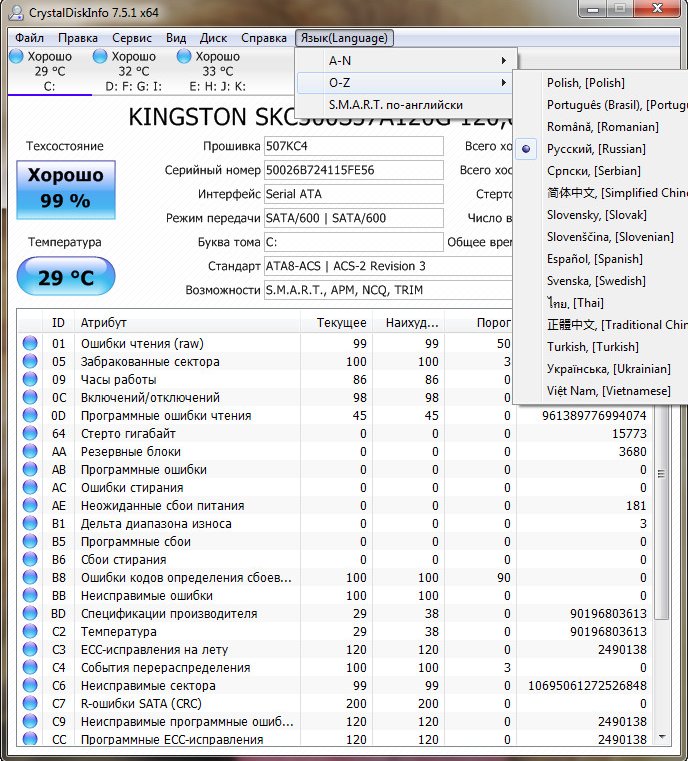Click the Наихуд... column header
This screenshot has width=688, height=761.
point(409,323)
